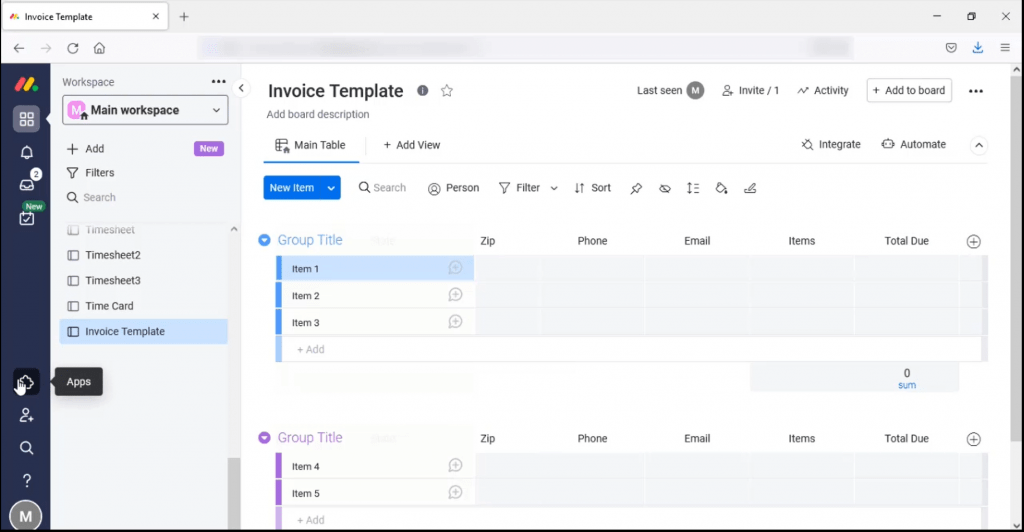Add a new board view

(411, 145)
